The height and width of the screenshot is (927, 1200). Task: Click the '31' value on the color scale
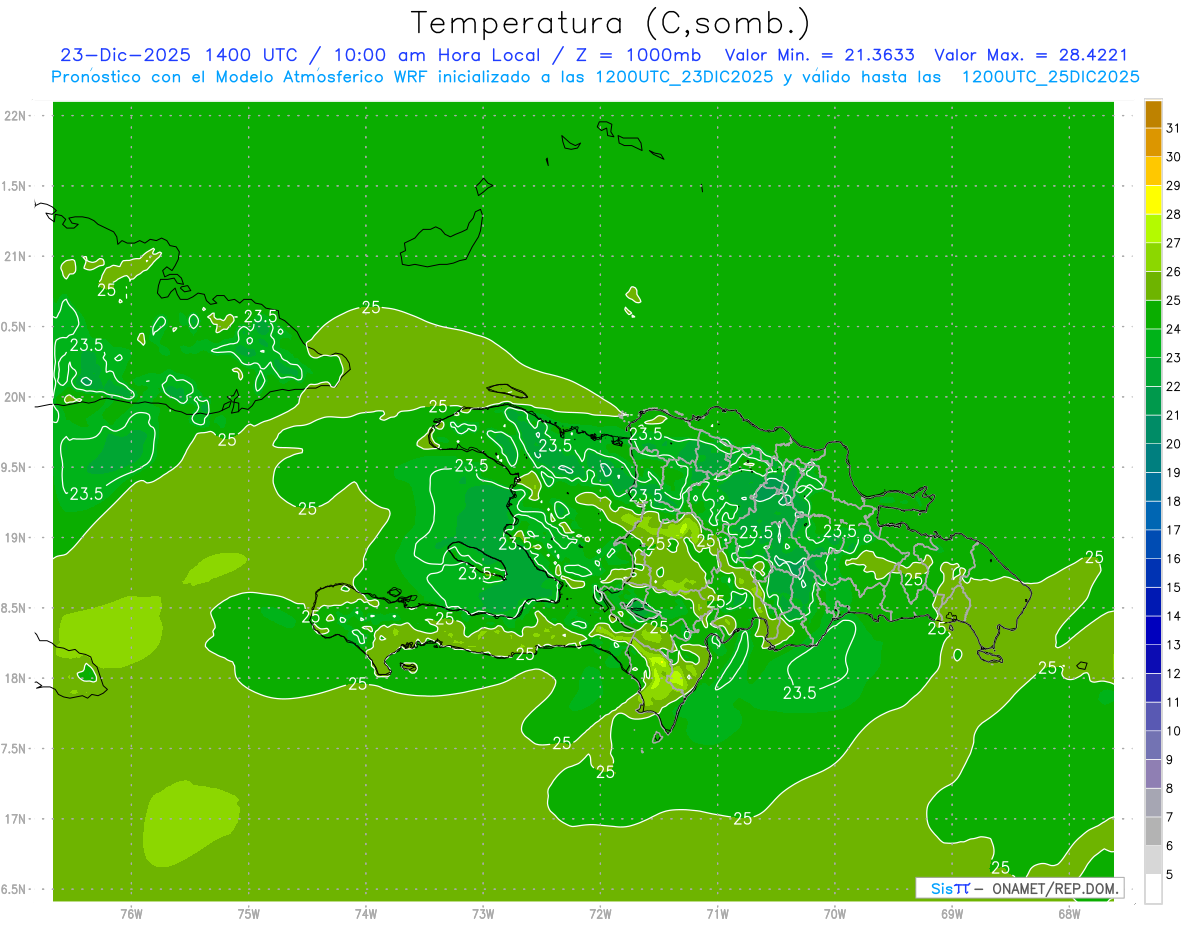coord(1173,128)
